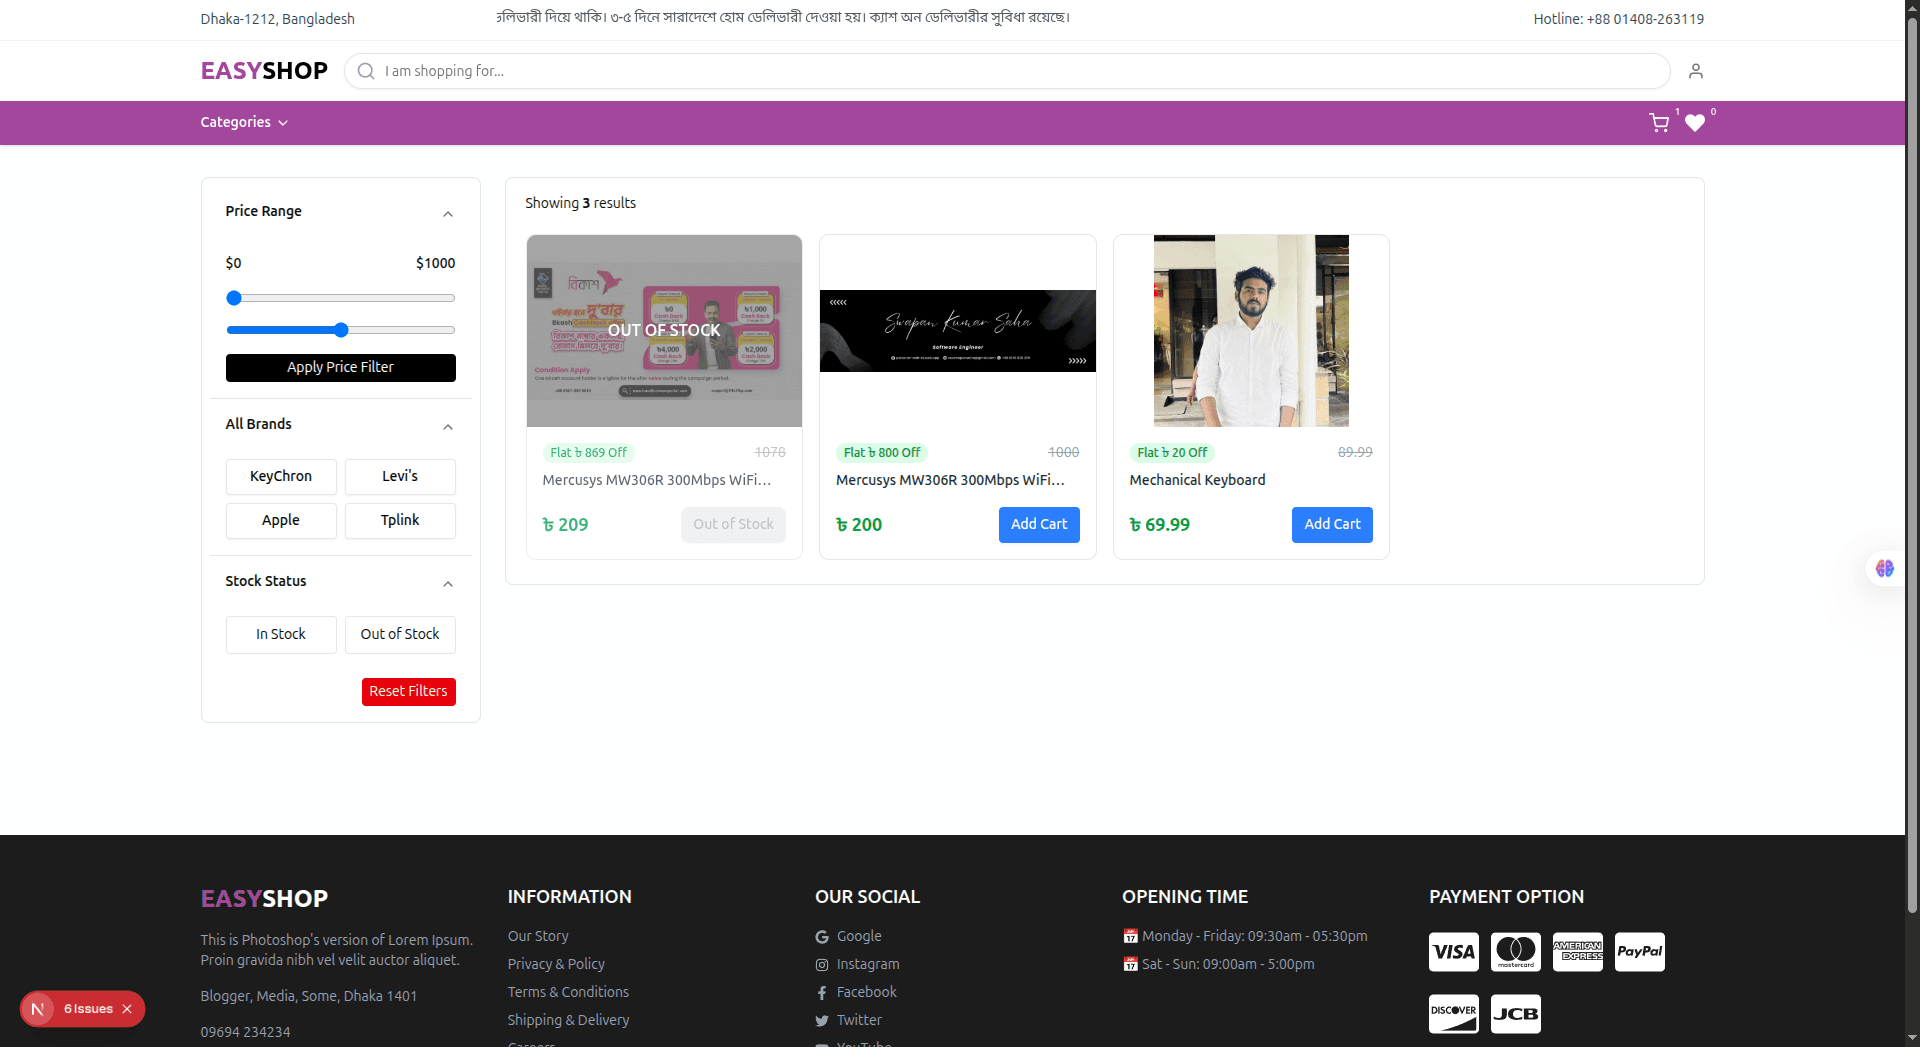Click the upper price range slider handle

[232, 297]
